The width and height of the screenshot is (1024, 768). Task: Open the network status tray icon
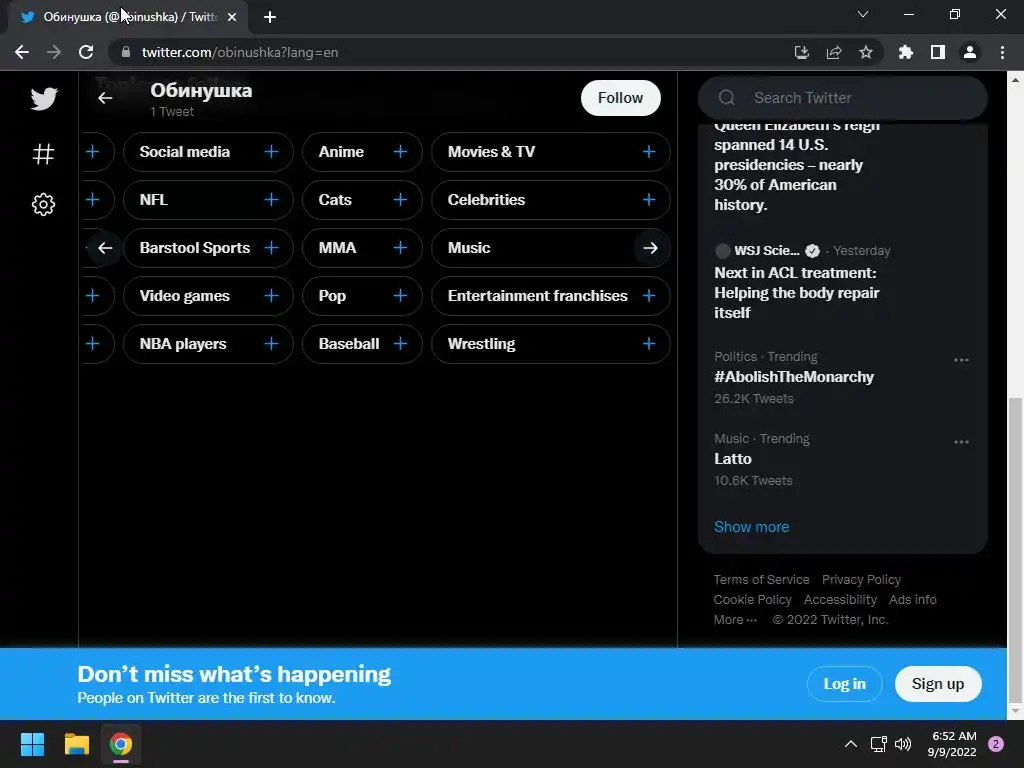click(878, 744)
